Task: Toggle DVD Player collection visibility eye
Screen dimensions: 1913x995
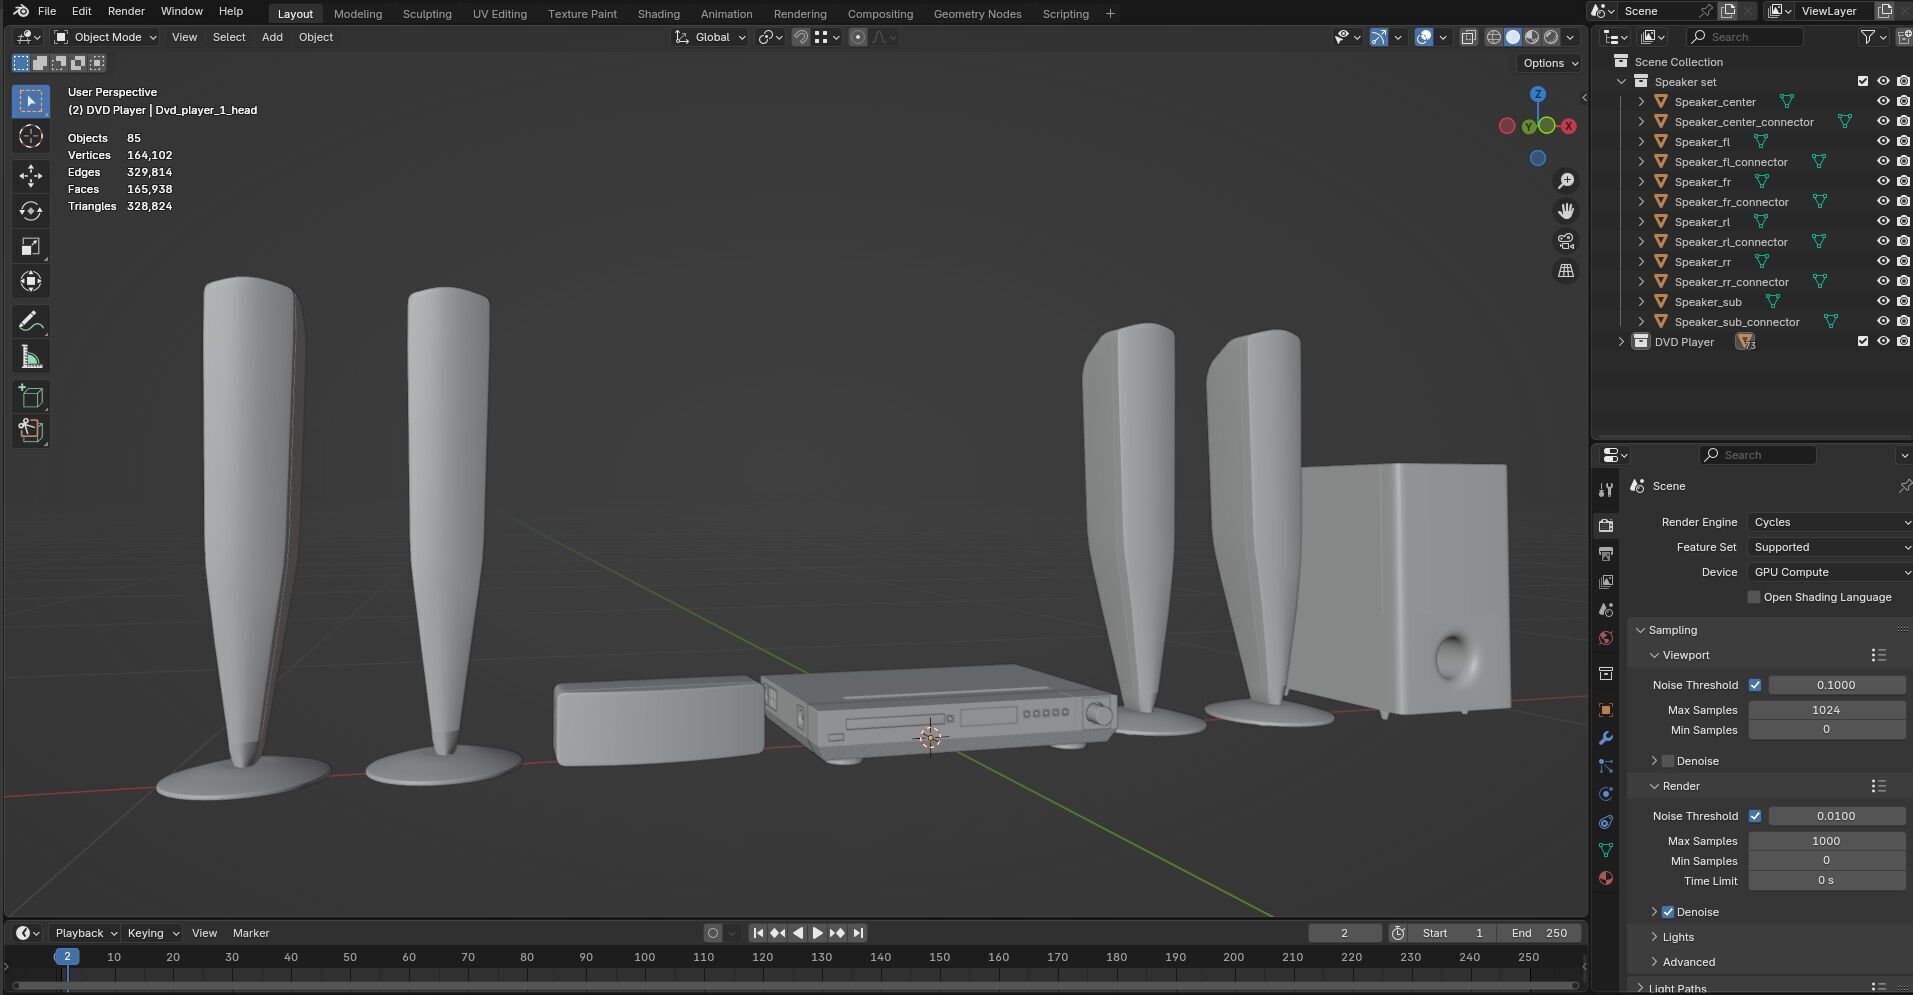Action: [1883, 341]
